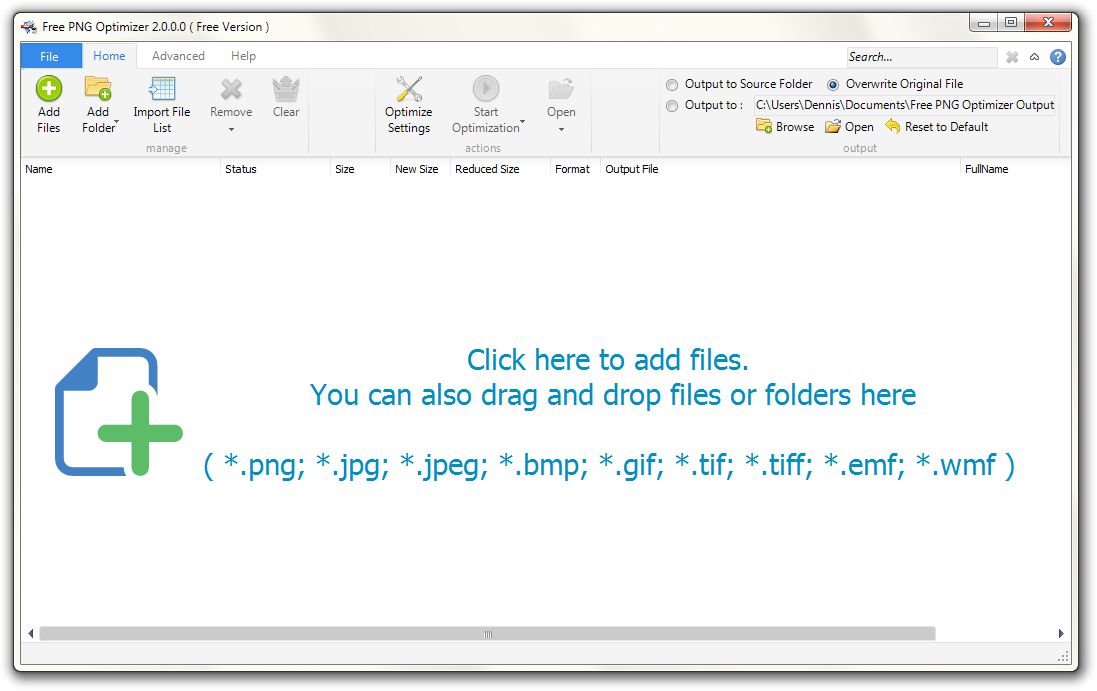Click Browse output folder icon
1097x691 pixels.
coord(763,127)
